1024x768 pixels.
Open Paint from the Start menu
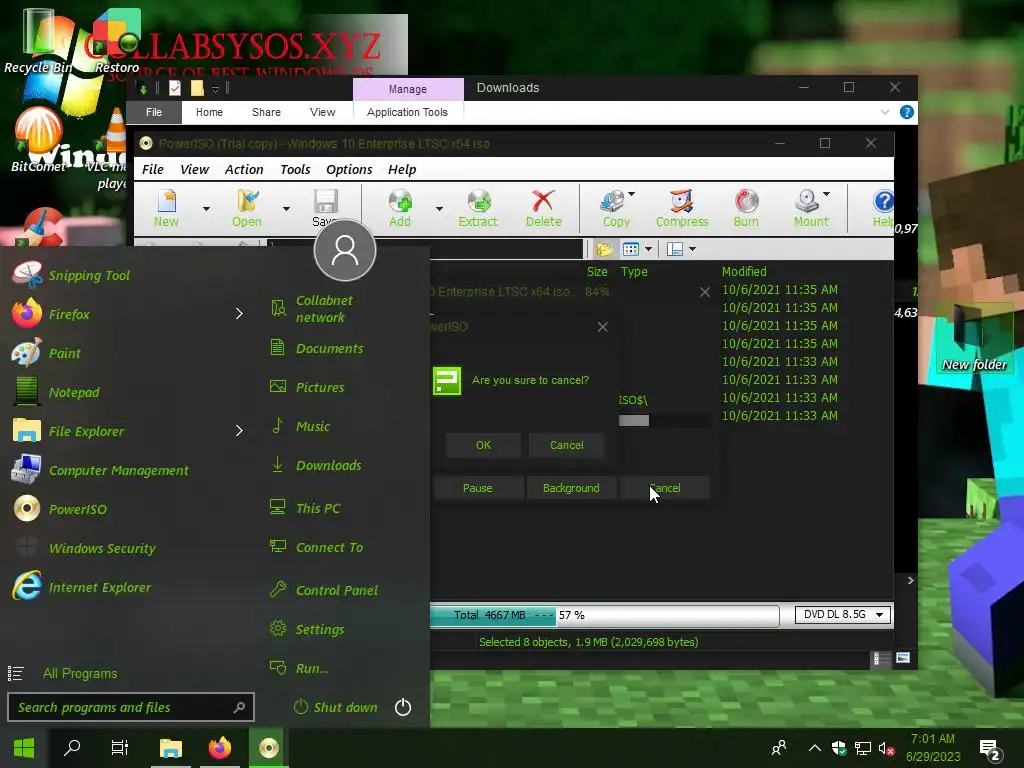pyautogui.click(x=65, y=353)
